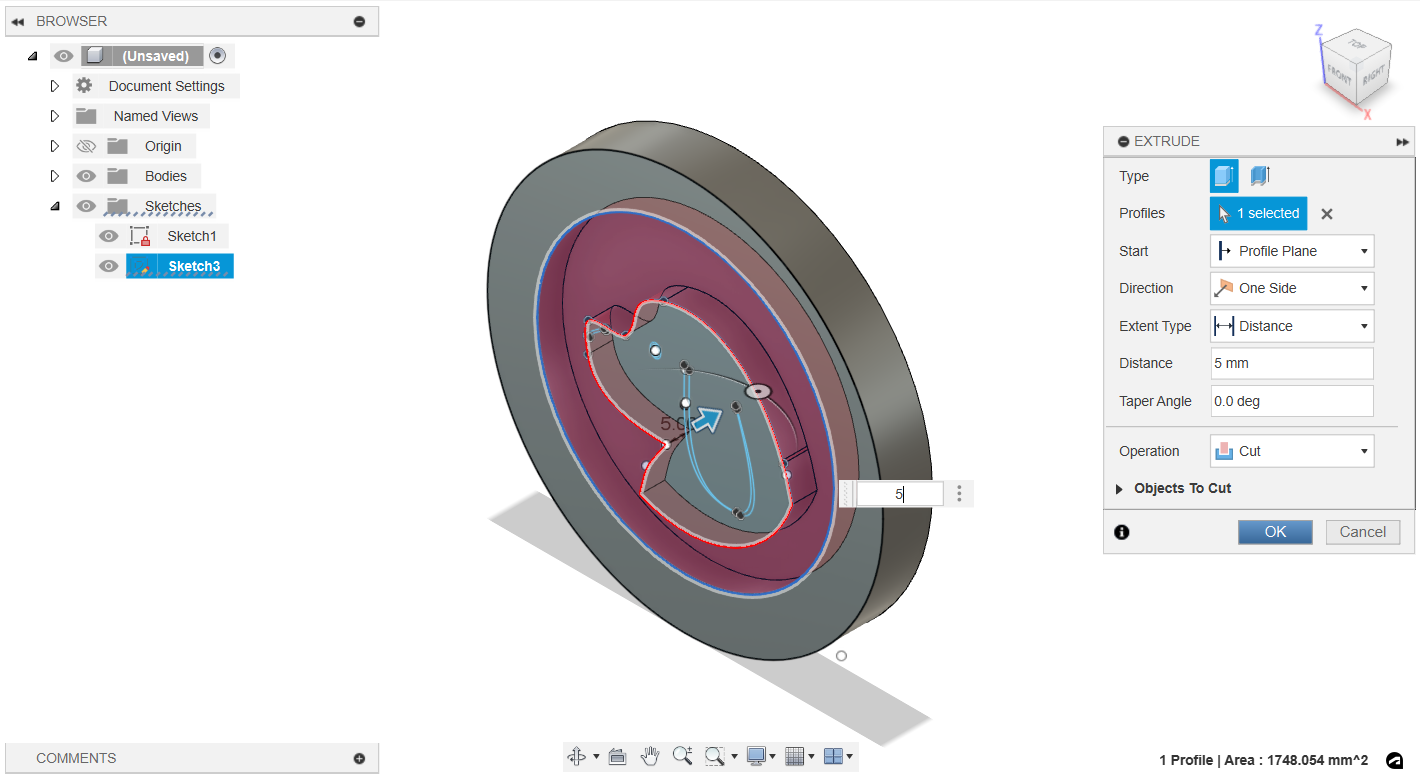Click the Sketch1 locked sketch icon

(140, 236)
